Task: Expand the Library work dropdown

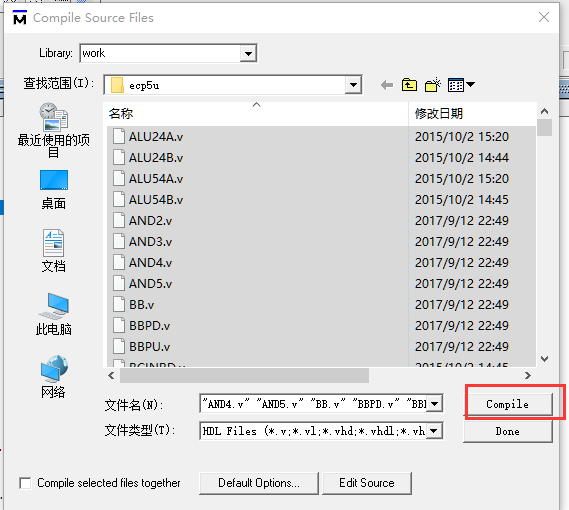Action: [248, 54]
